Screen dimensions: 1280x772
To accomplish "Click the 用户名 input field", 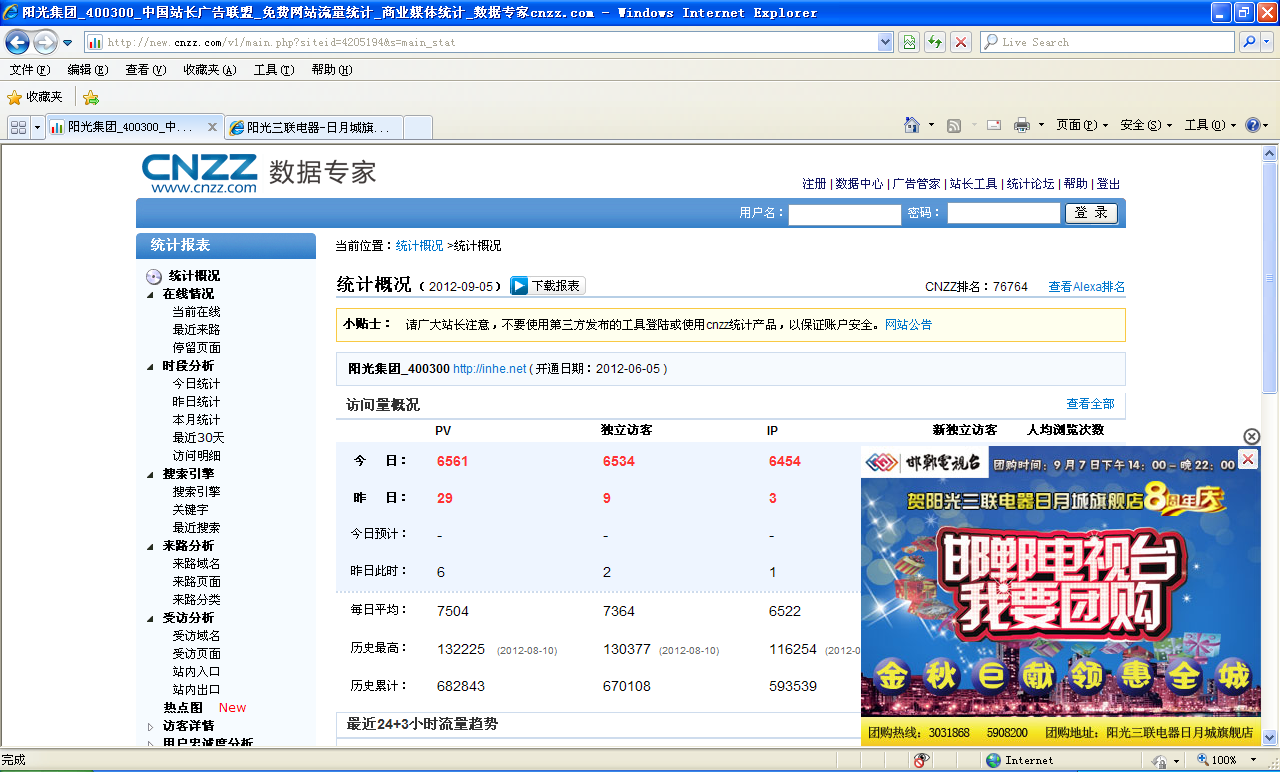I will tap(845, 214).
